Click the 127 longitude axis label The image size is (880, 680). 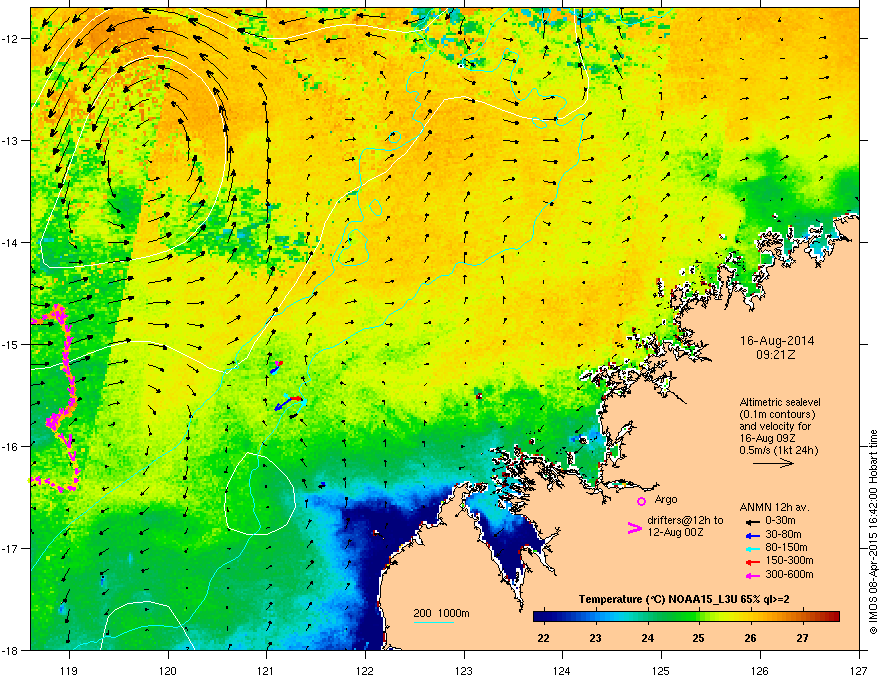[859, 670]
